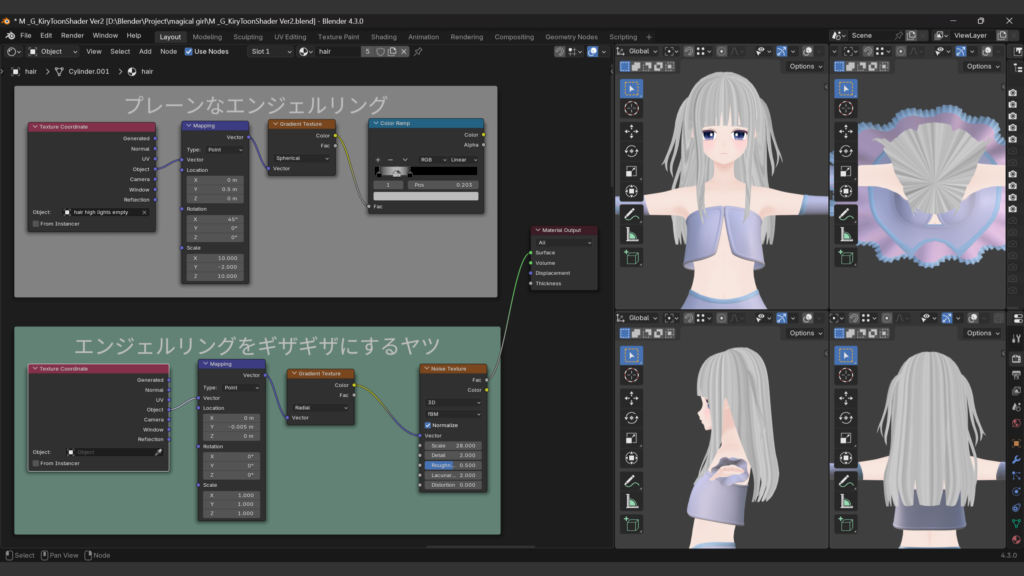1024x576 pixels.
Task: Open Options in the top-left viewport
Action: click(805, 66)
